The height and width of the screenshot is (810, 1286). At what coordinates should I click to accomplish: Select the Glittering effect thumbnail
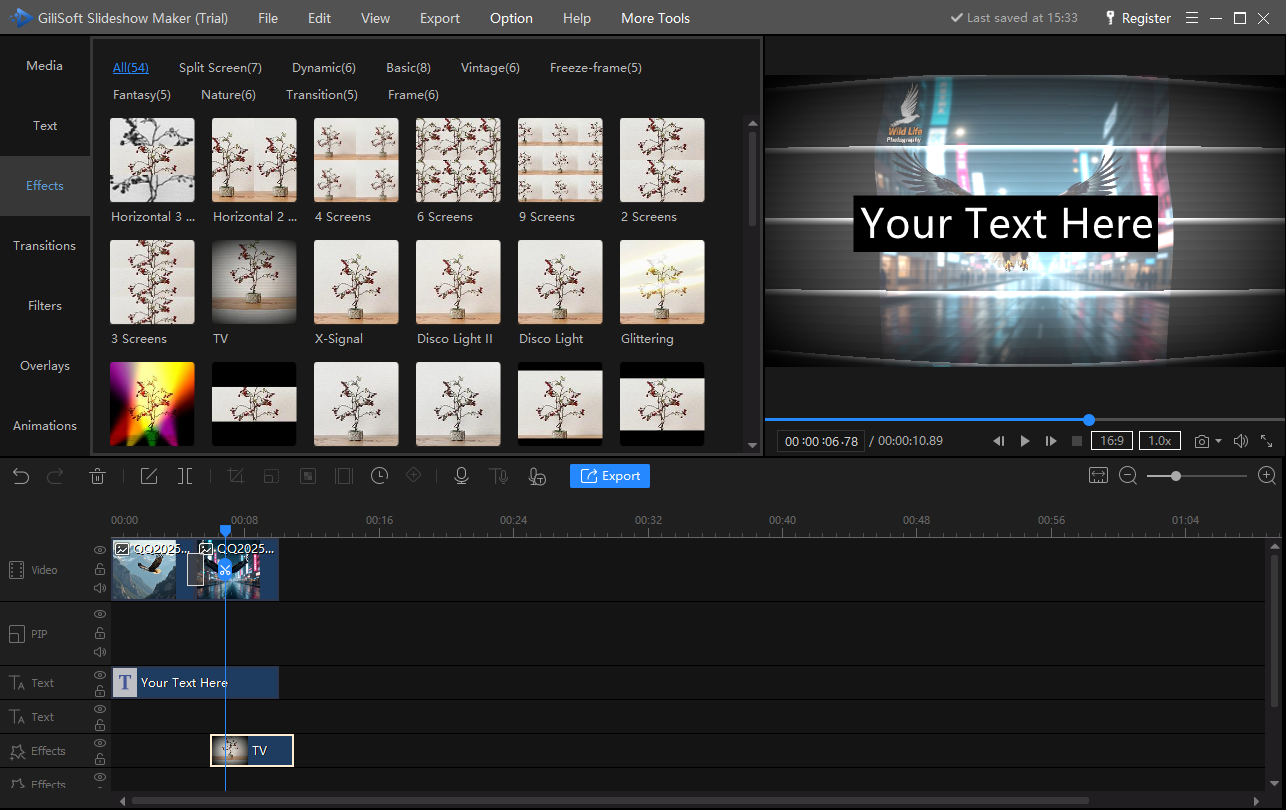[662, 282]
